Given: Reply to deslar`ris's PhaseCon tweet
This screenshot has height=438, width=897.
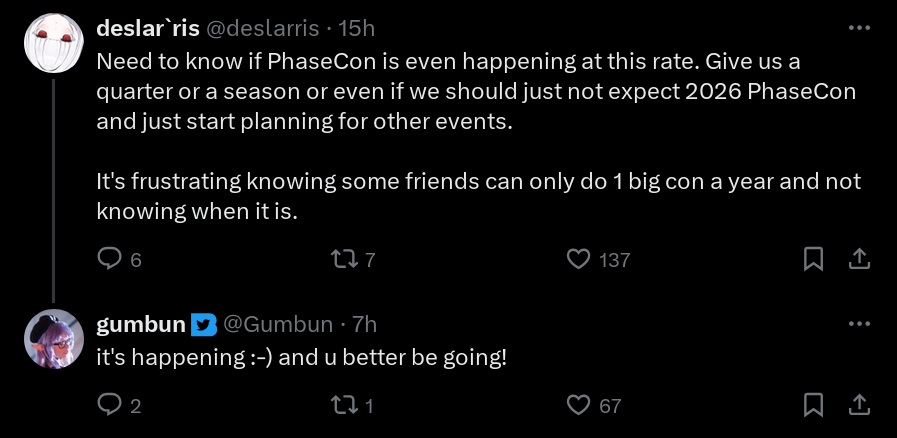Looking at the screenshot, I should (109, 259).
